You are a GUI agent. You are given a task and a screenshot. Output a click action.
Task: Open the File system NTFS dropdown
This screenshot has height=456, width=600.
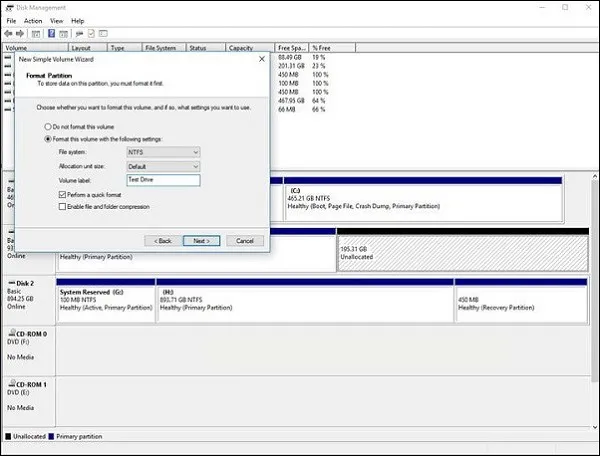pyautogui.click(x=163, y=152)
